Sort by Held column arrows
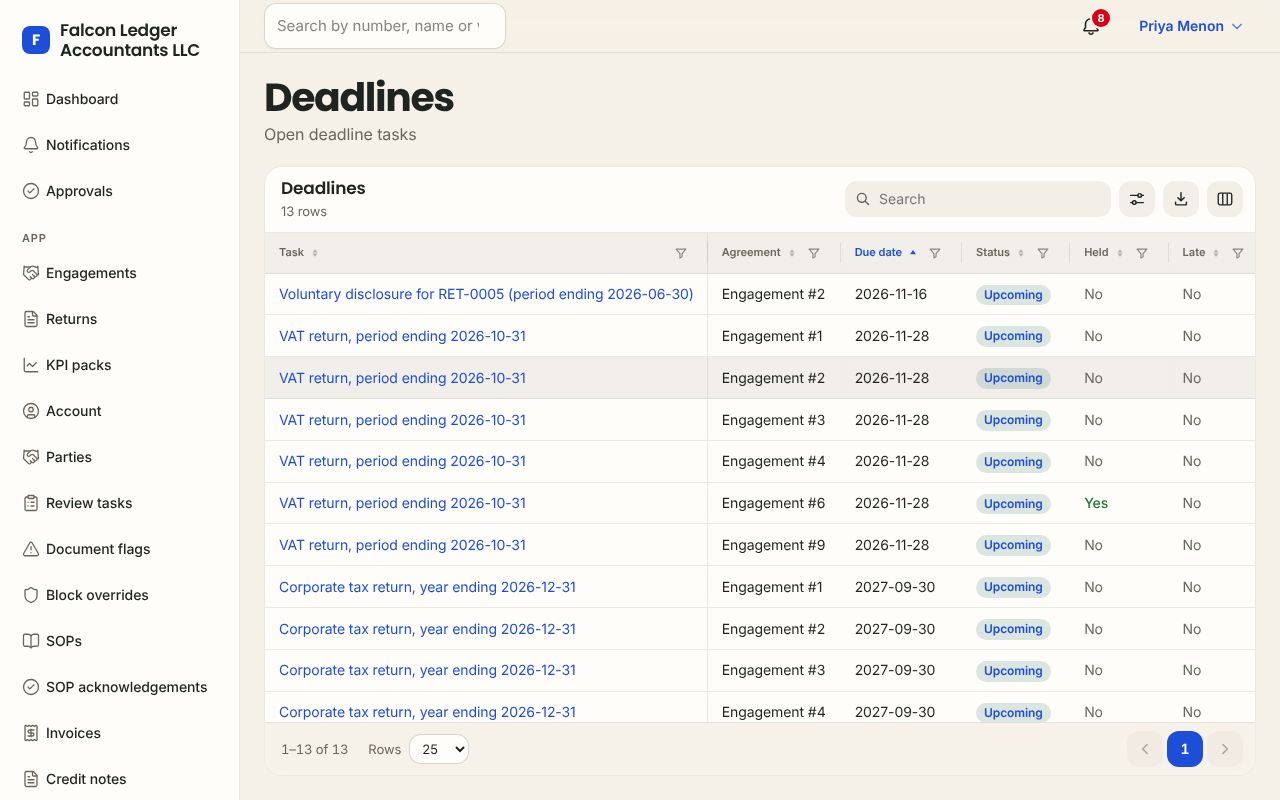Image resolution: width=1280 pixels, height=800 pixels. [1120, 253]
